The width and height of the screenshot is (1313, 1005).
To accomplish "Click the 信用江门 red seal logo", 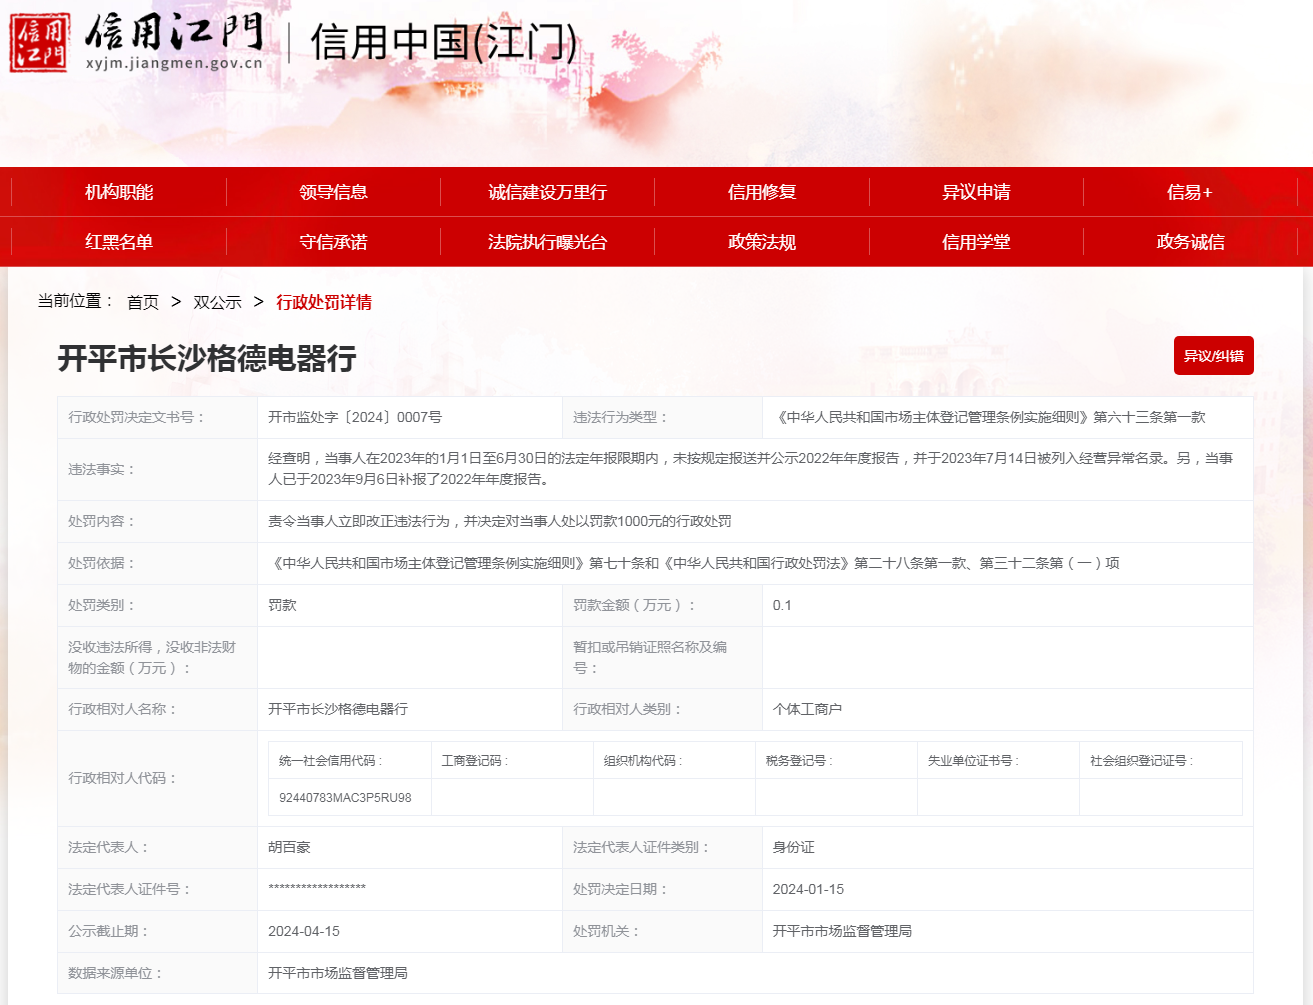I will pos(40,43).
